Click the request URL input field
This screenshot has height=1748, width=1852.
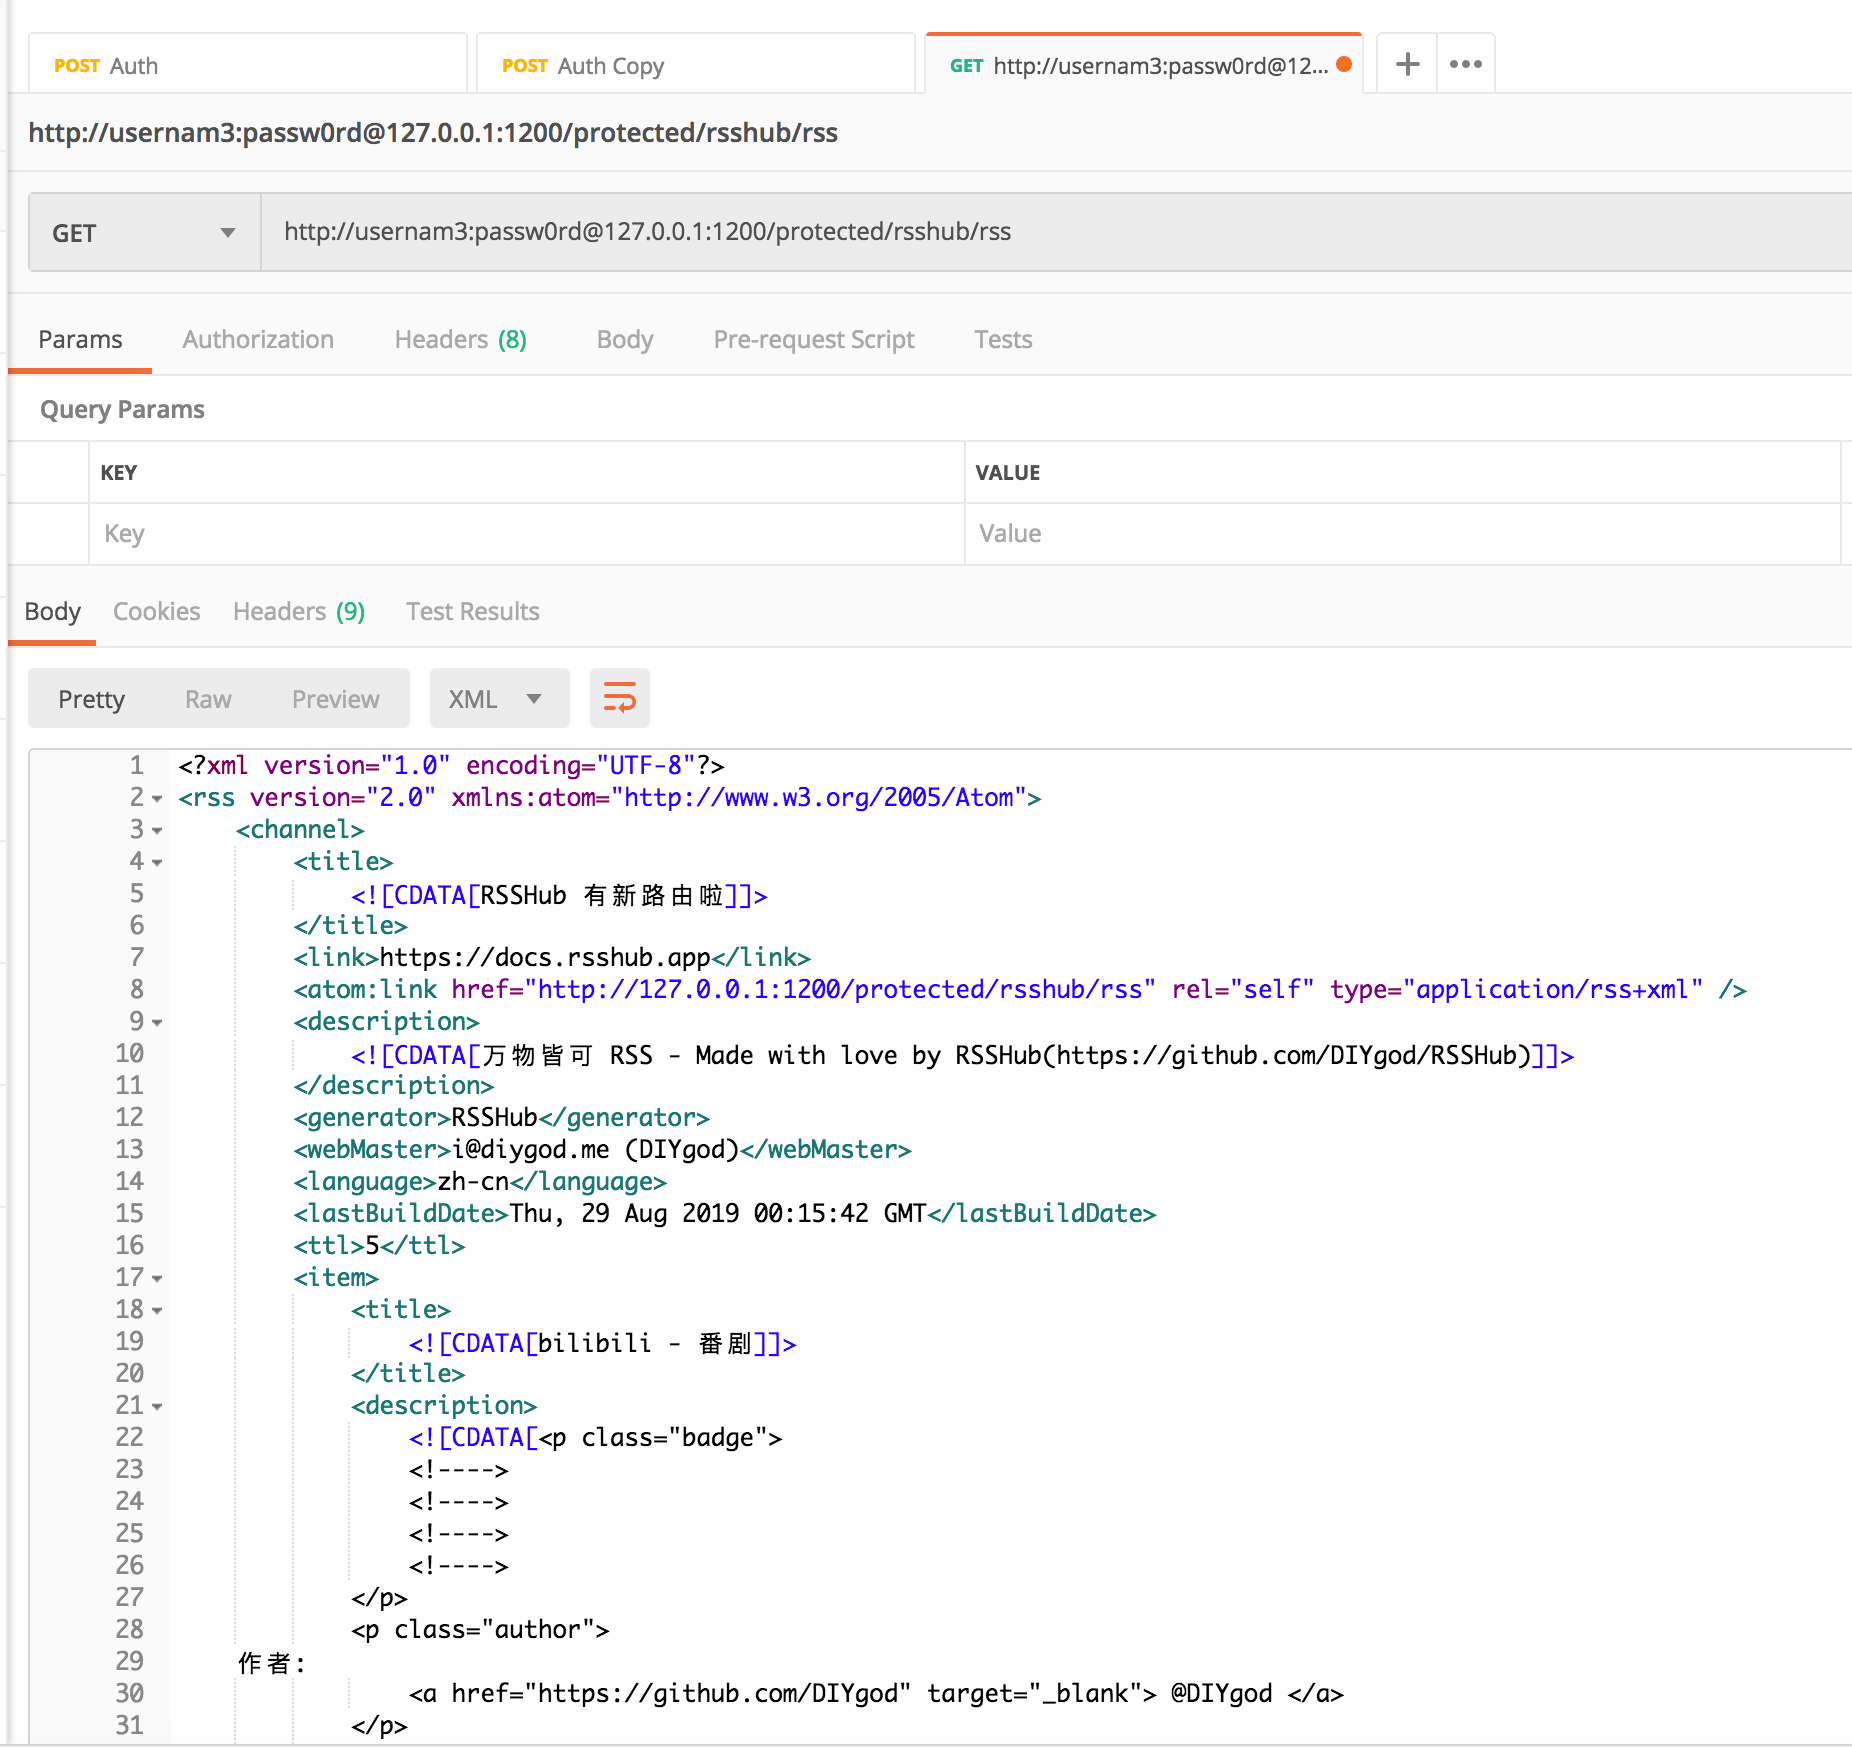1056,232
